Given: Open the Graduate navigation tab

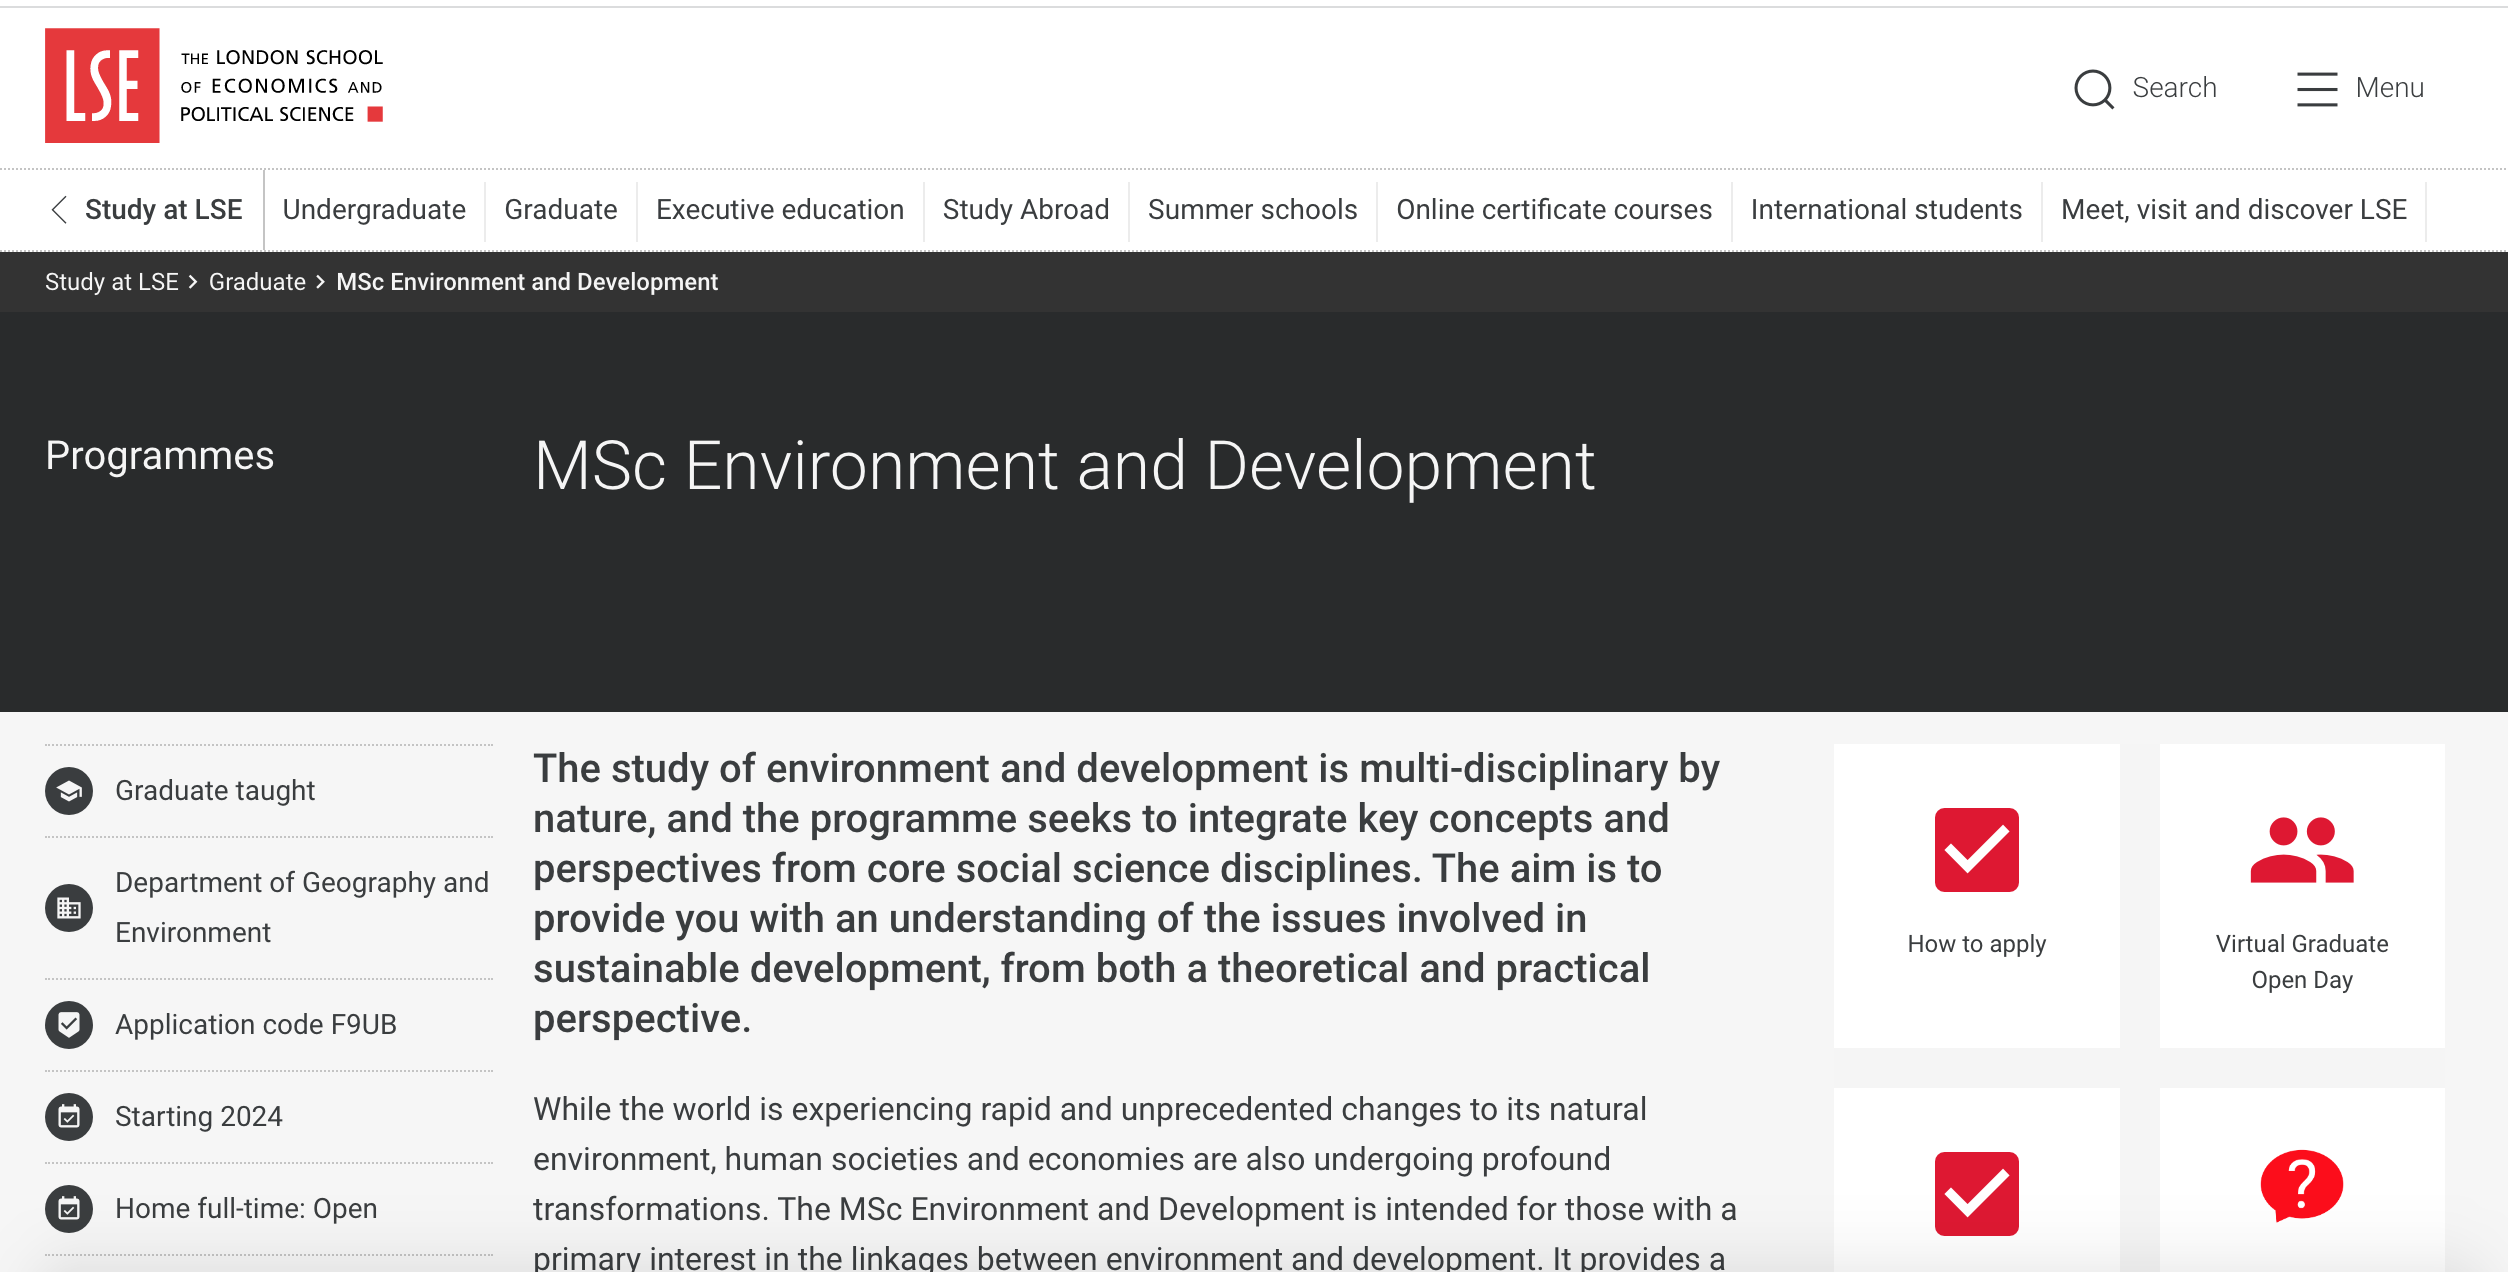Looking at the screenshot, I should click(560, 210).
